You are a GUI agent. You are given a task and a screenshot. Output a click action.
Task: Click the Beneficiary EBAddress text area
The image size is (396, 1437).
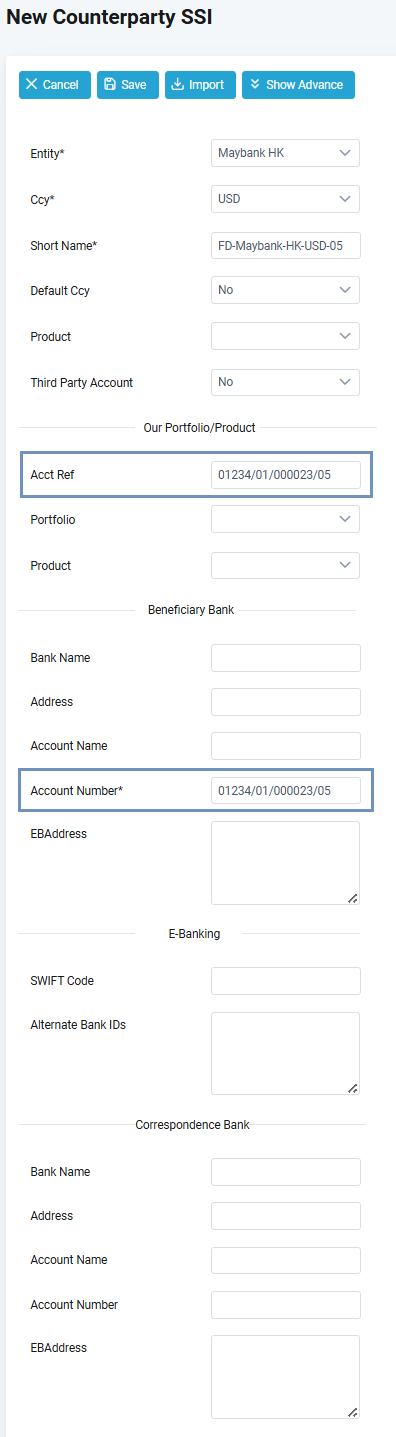tap(285, 863)
